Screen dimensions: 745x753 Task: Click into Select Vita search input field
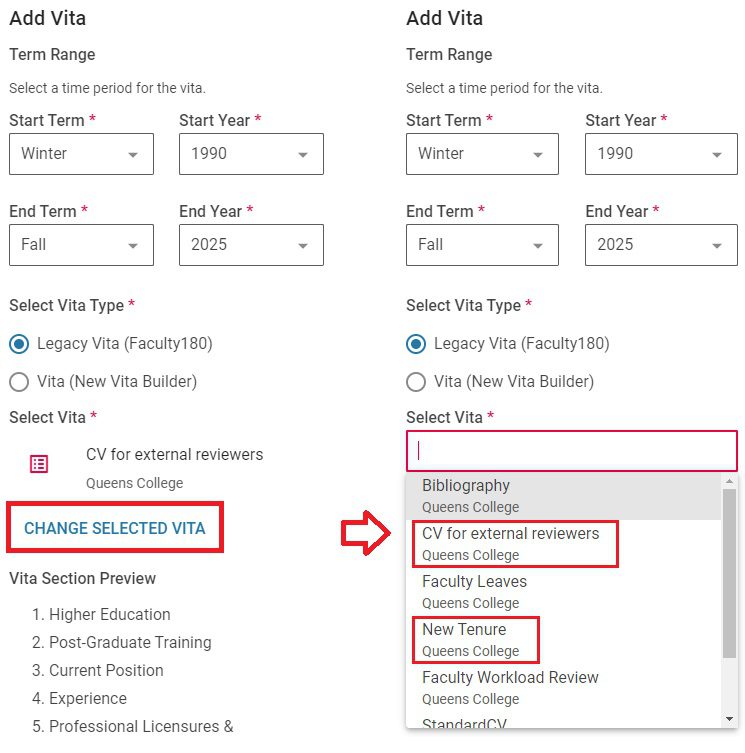click(571, 451)
